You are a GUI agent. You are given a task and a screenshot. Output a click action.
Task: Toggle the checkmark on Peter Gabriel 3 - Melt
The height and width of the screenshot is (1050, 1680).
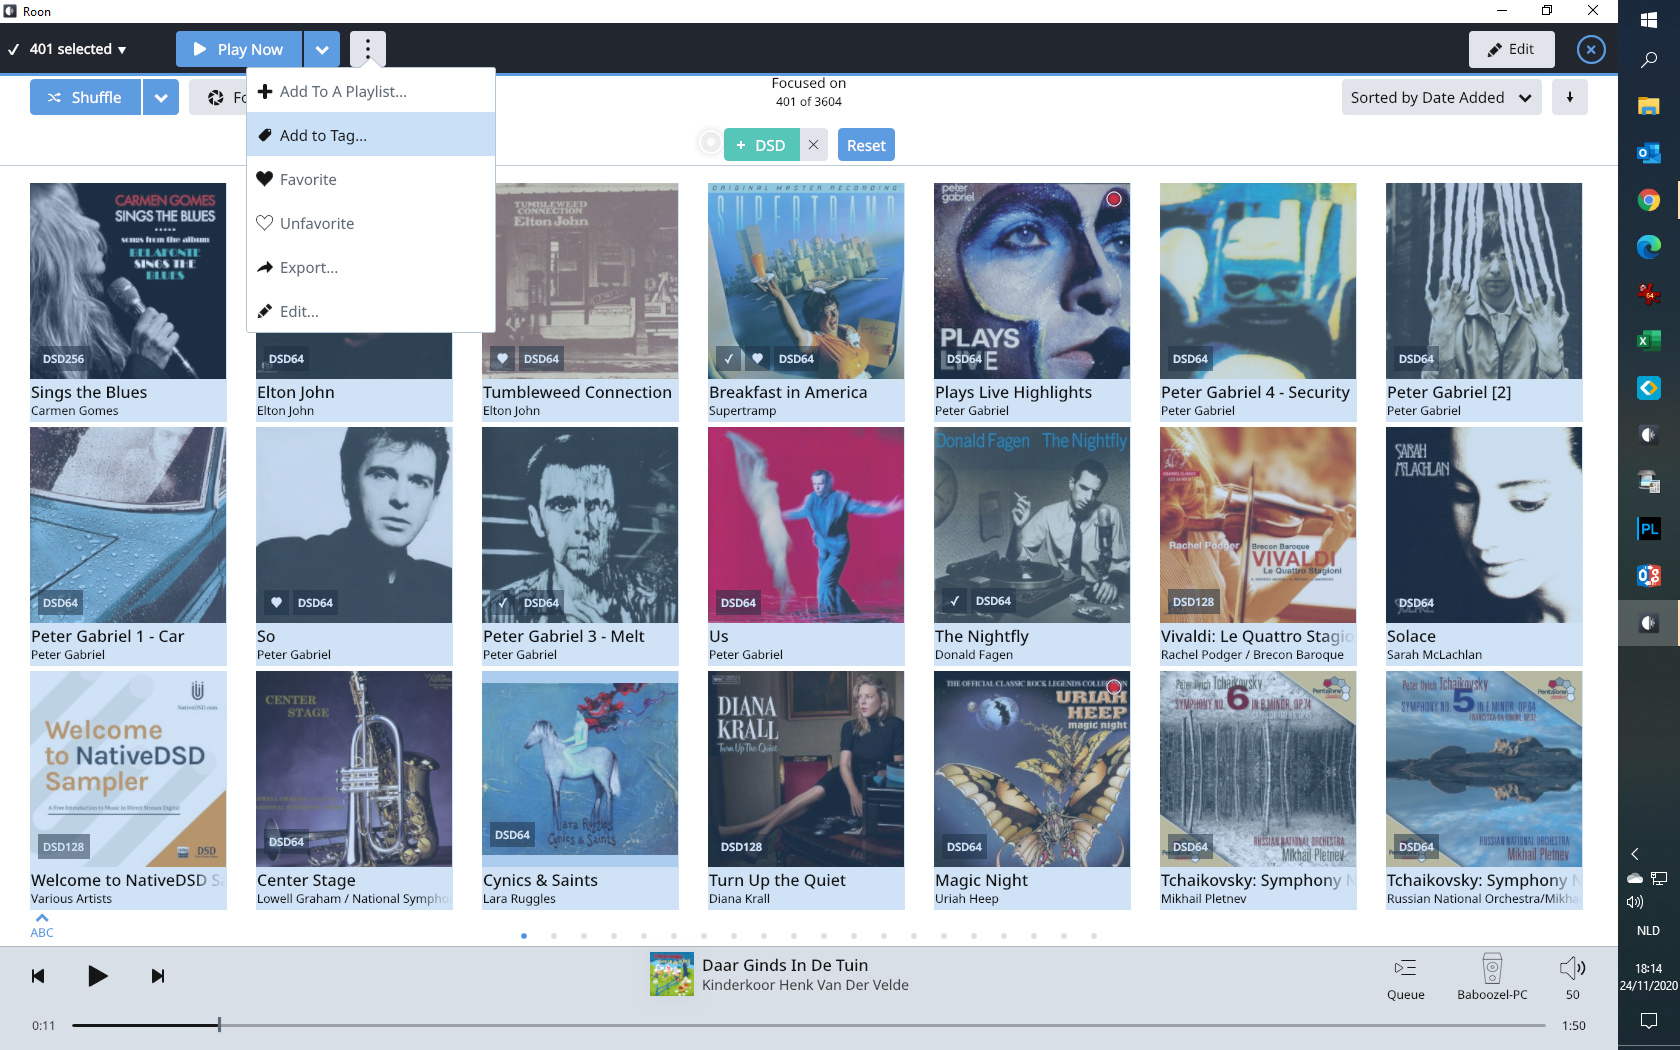tap(503, 602)
